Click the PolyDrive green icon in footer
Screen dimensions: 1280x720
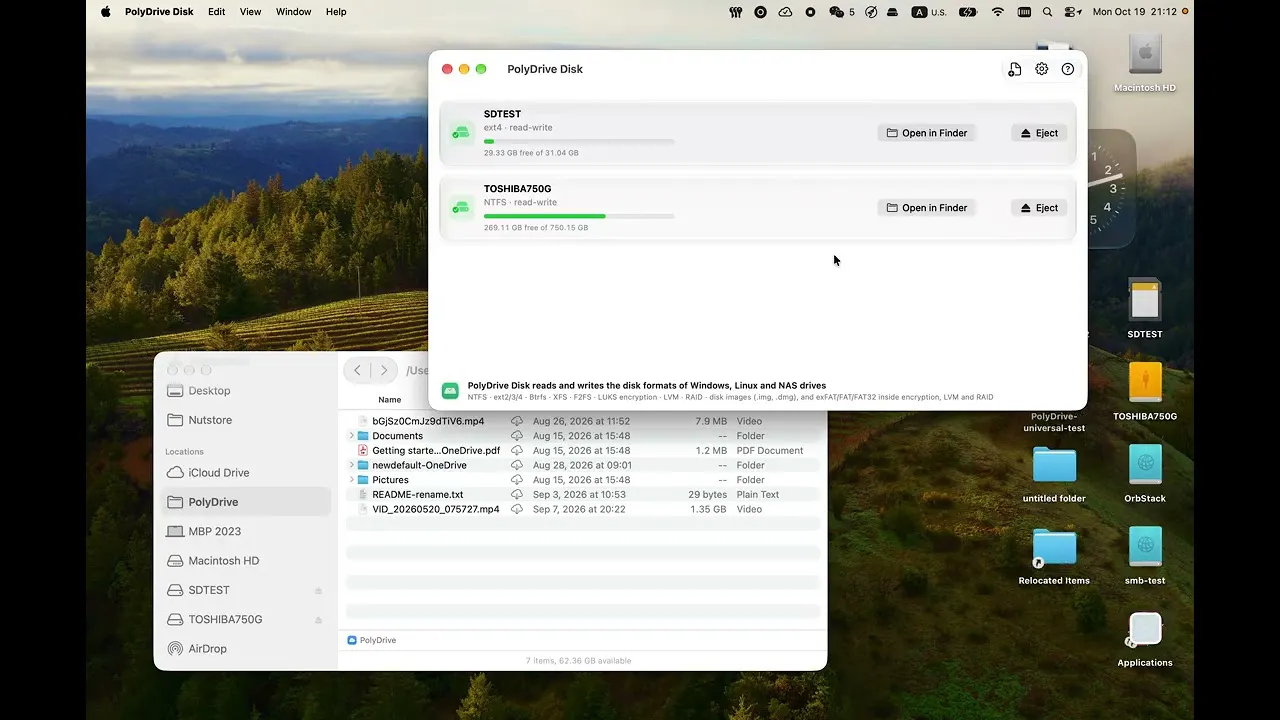(450, 390)
